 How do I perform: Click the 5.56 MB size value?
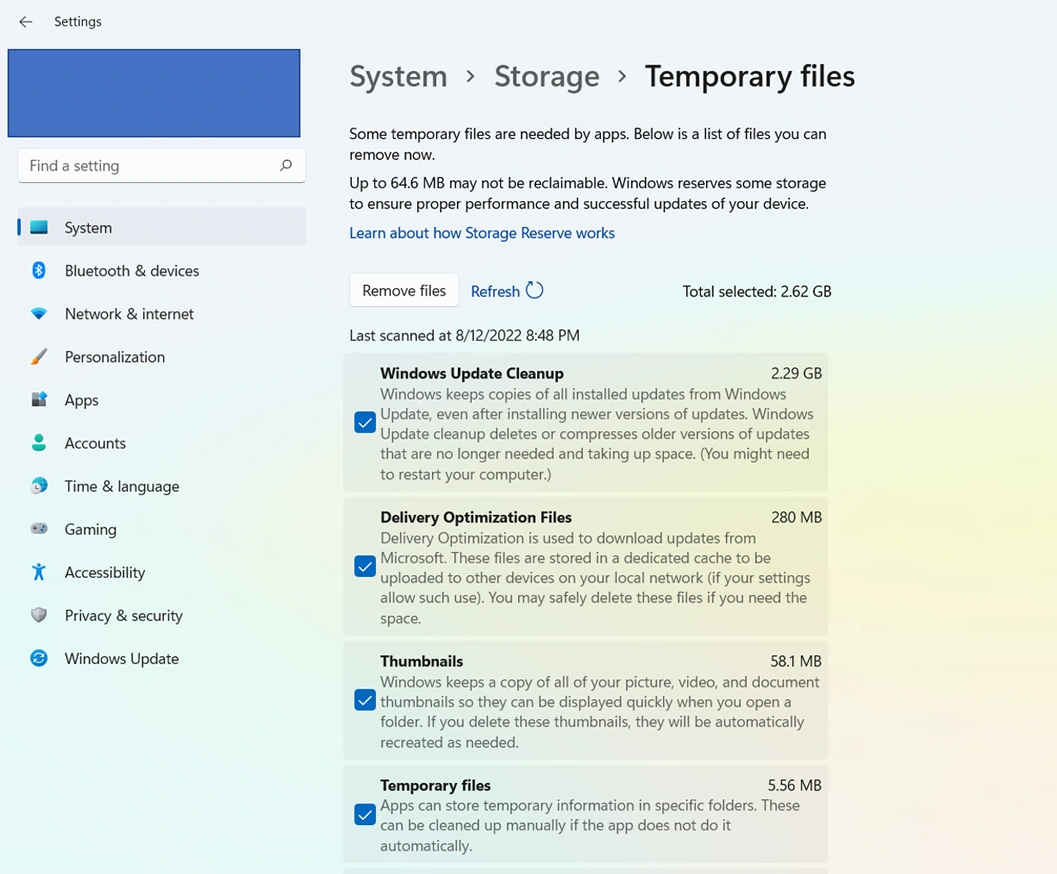pos(794,785)
